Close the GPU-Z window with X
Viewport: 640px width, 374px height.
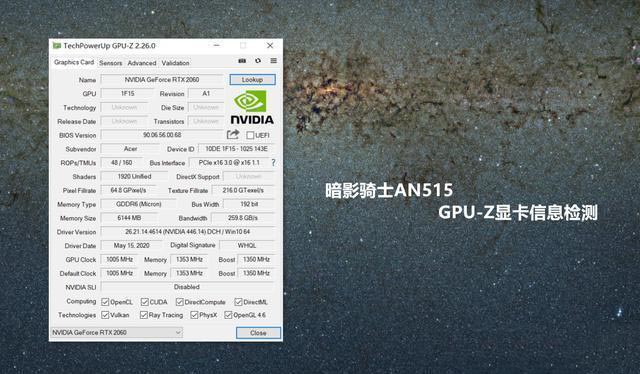click(270, 45)
